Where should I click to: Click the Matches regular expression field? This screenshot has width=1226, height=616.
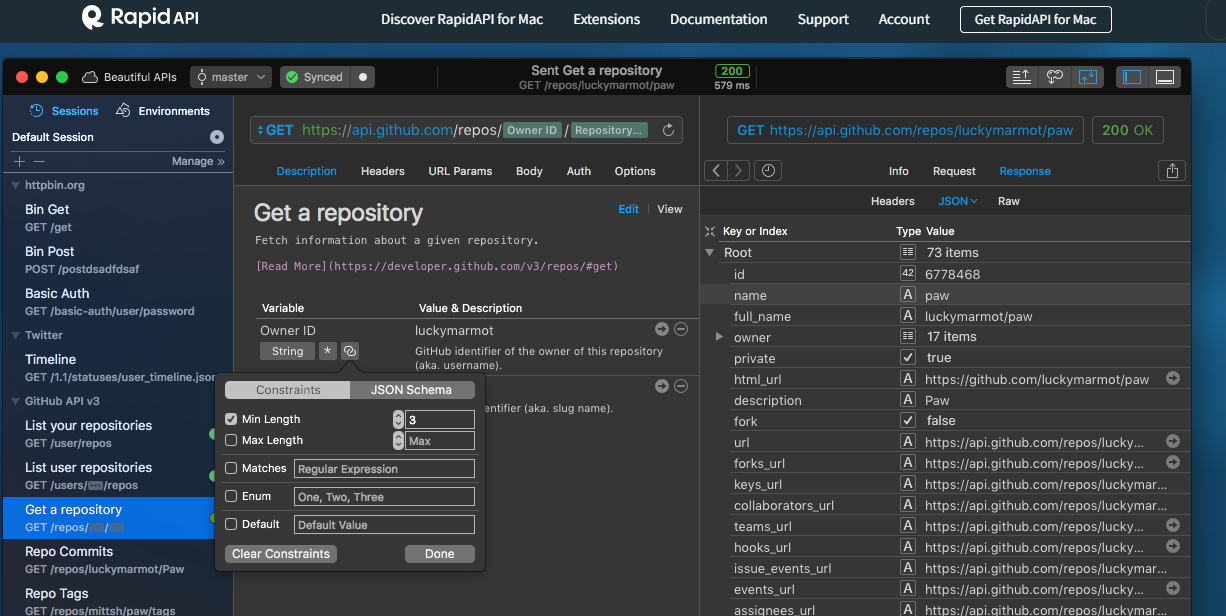384,469
